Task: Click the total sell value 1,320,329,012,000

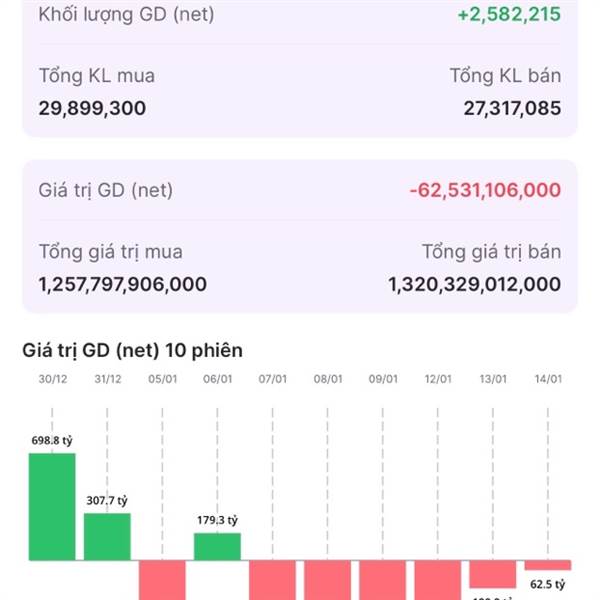Action: [x=474, y=284]
